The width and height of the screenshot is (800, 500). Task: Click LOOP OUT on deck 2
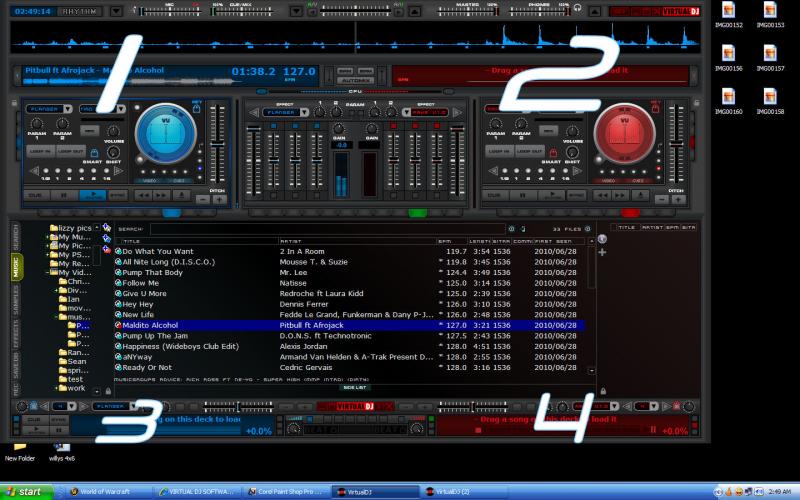pyautogui.click(x=530, y=152)
